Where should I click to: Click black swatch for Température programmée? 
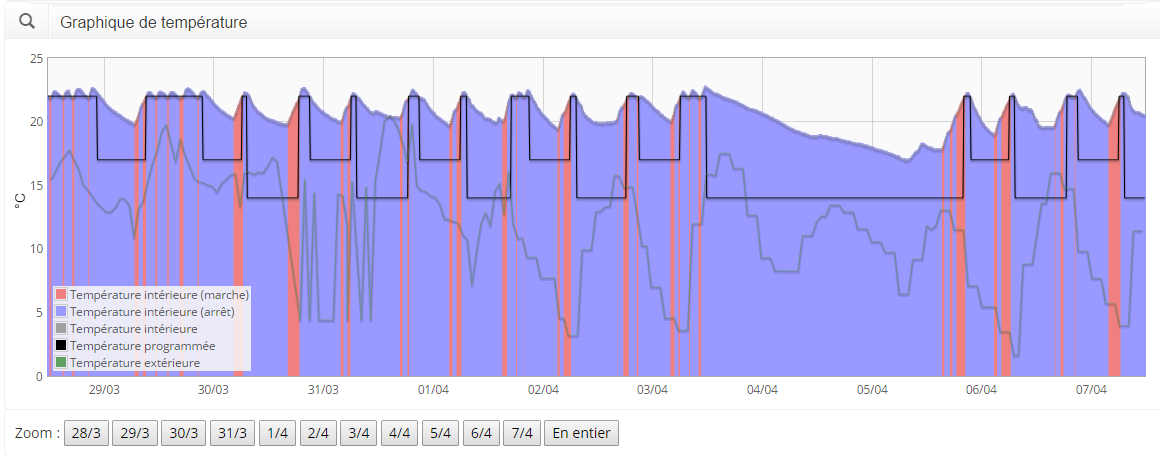pyautogui.click(x=61, y=346)
